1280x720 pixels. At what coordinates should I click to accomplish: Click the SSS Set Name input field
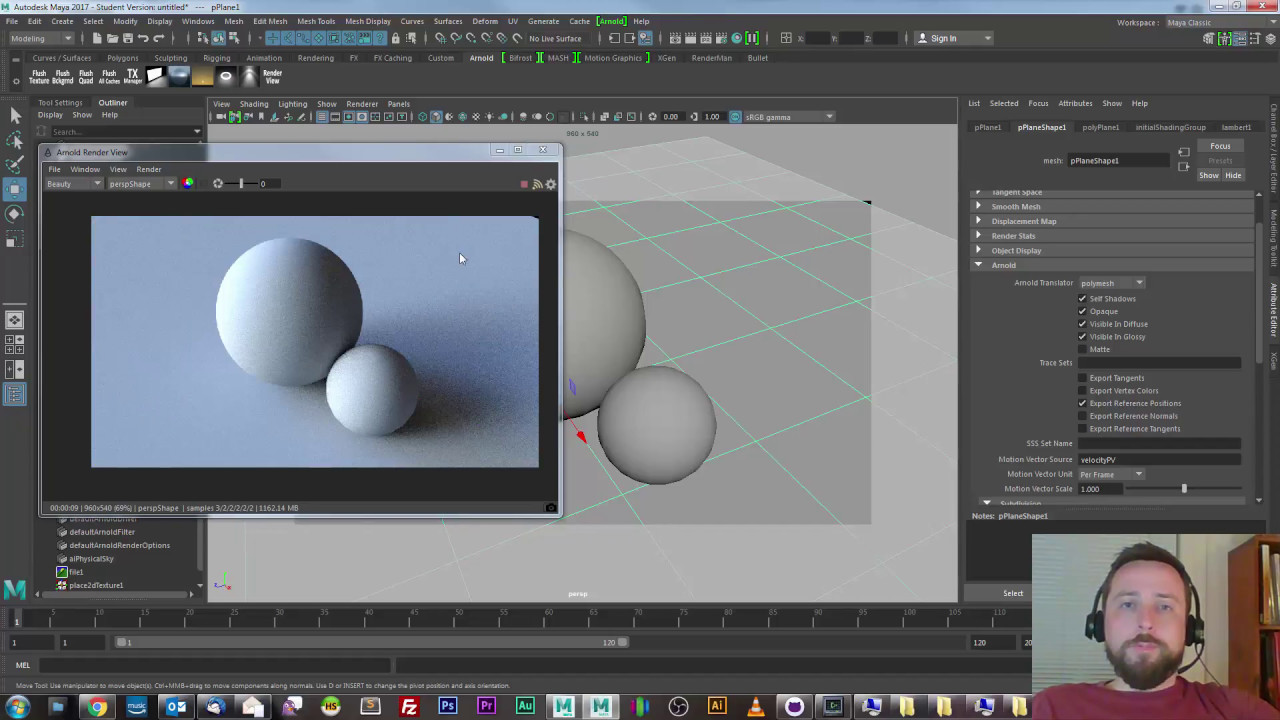(x=1158, y=443)
